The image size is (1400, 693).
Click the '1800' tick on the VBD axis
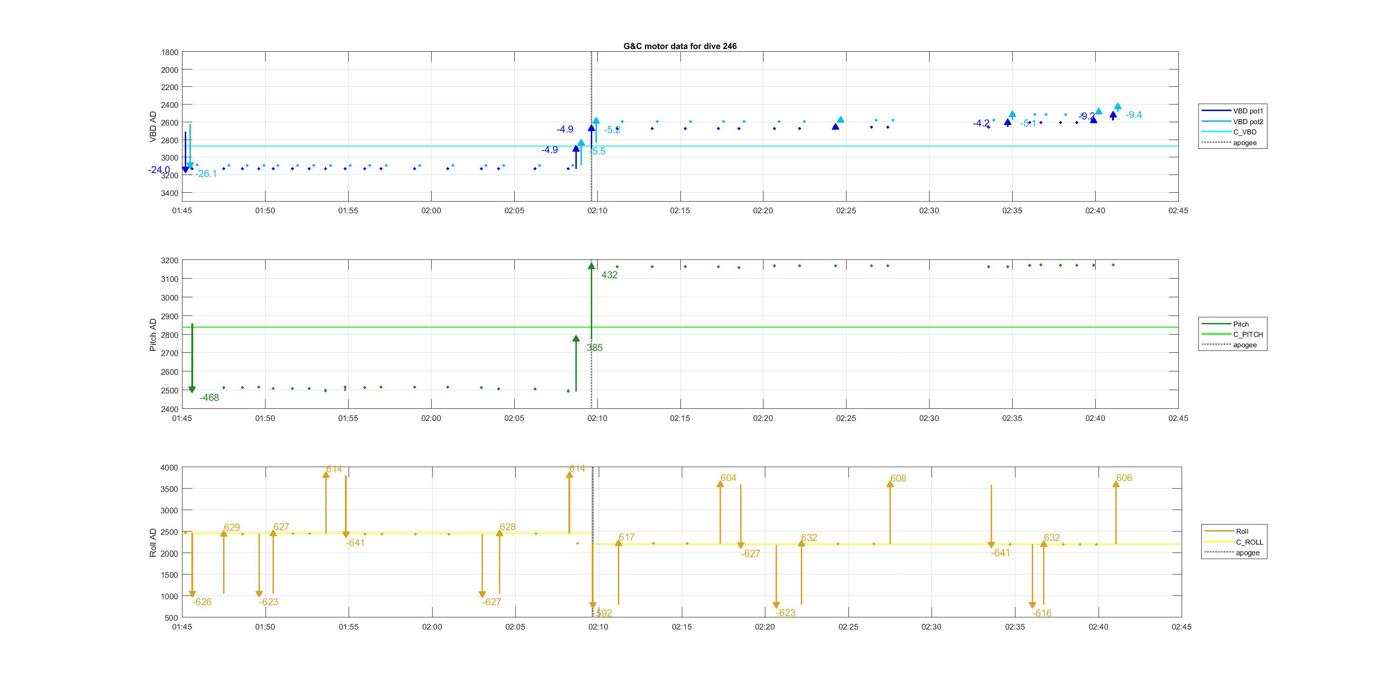(169, 52)
